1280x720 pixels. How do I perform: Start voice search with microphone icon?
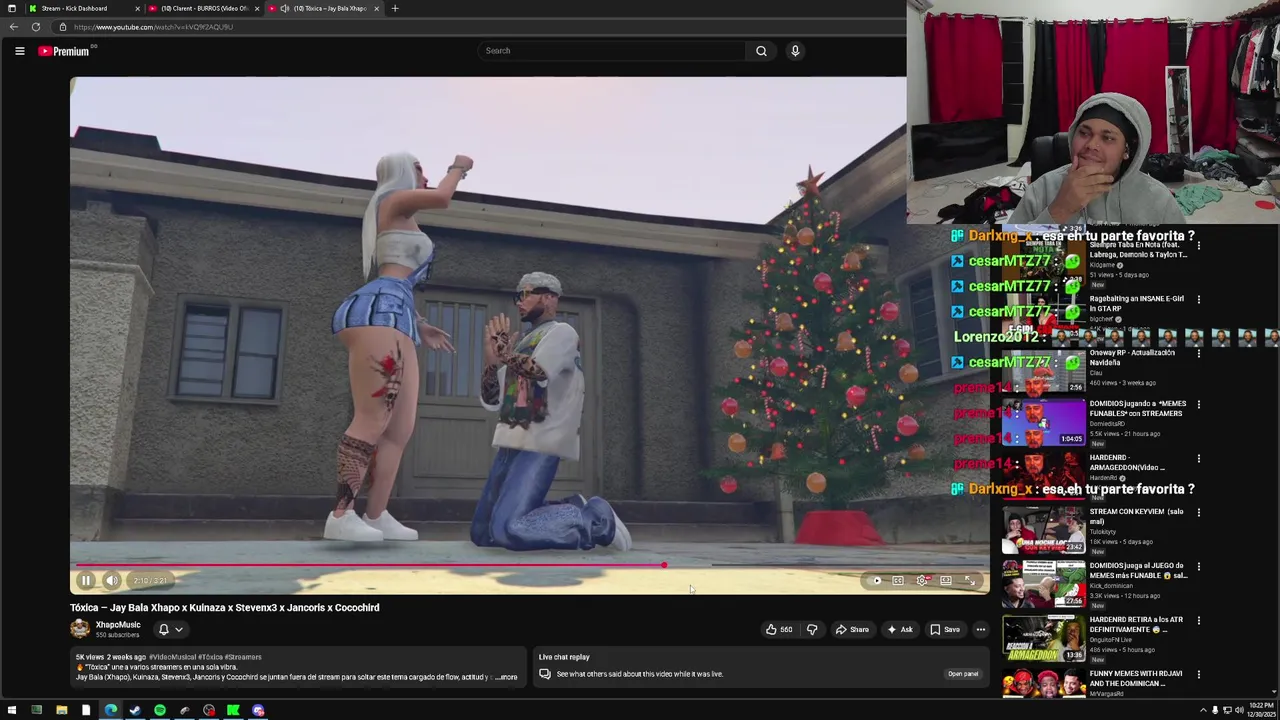pos(795,51)
